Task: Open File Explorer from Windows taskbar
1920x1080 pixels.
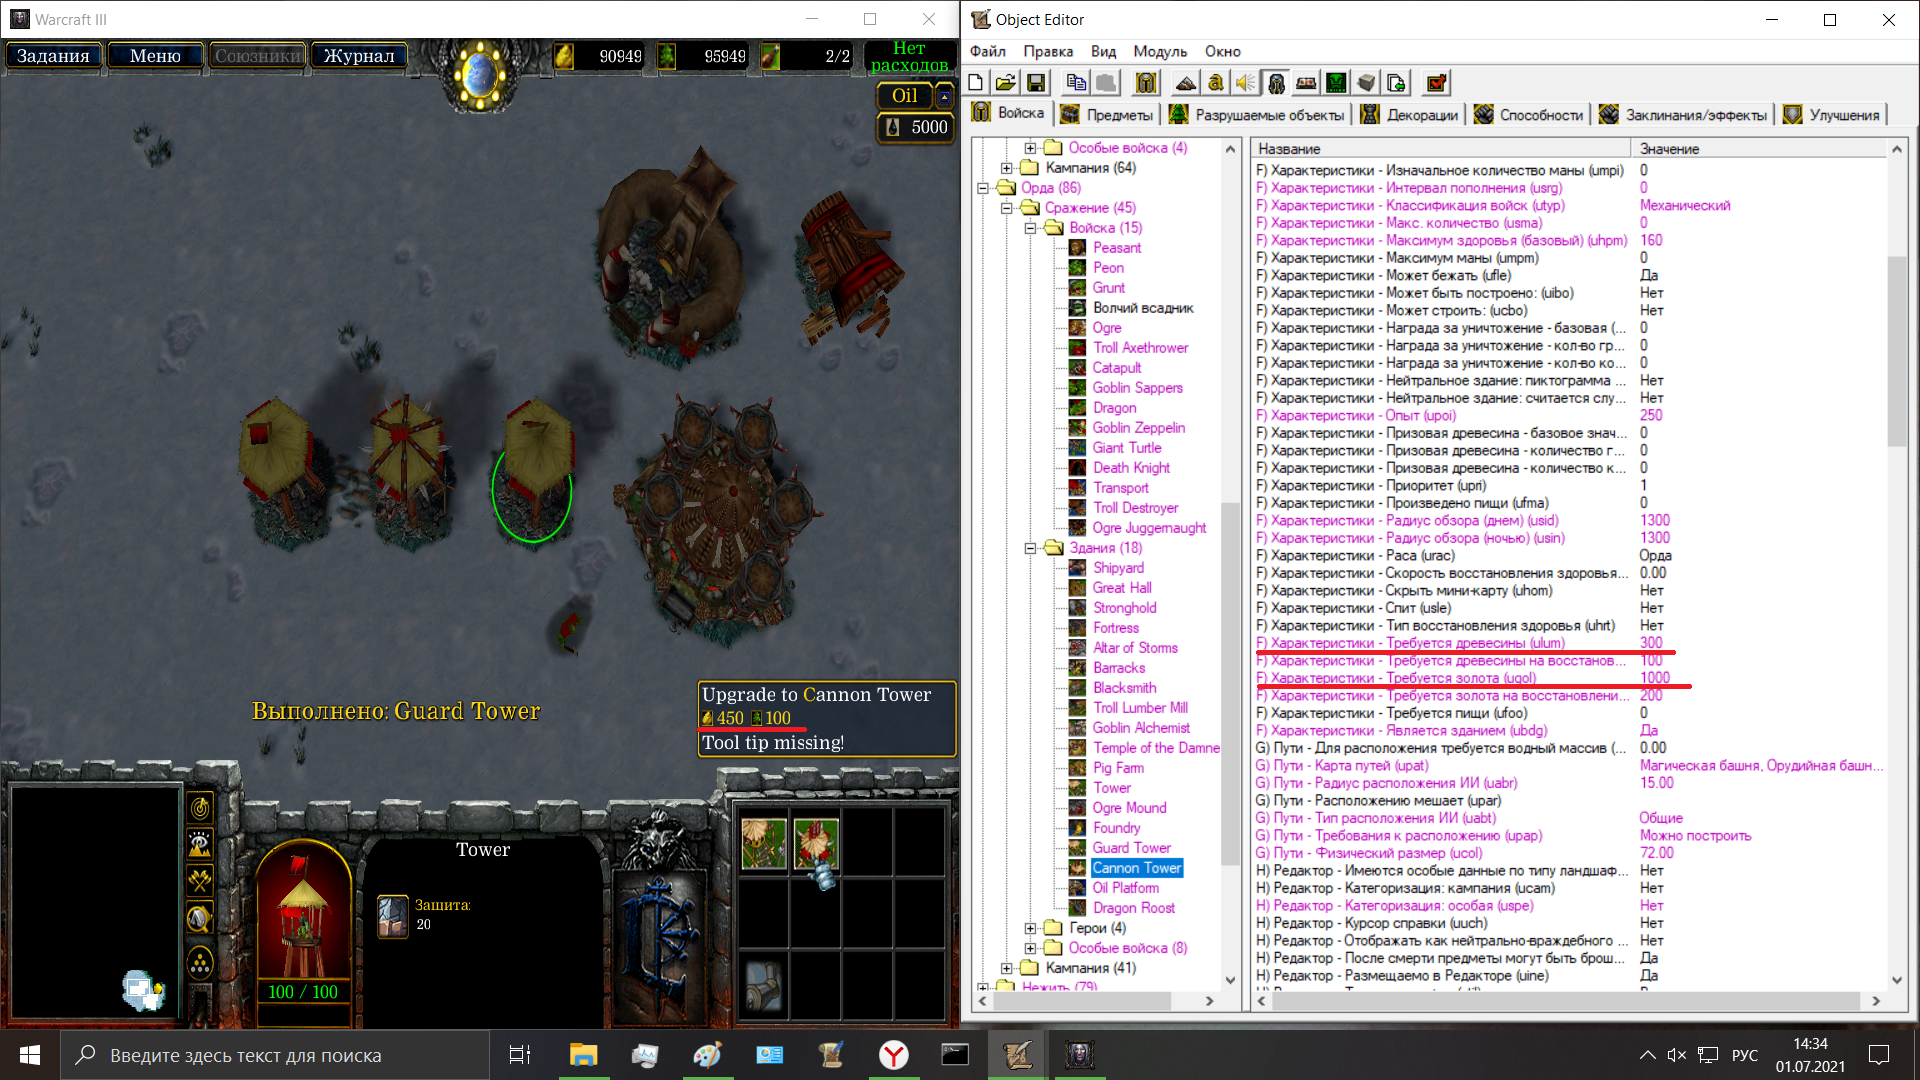Action: (583, 1055)
